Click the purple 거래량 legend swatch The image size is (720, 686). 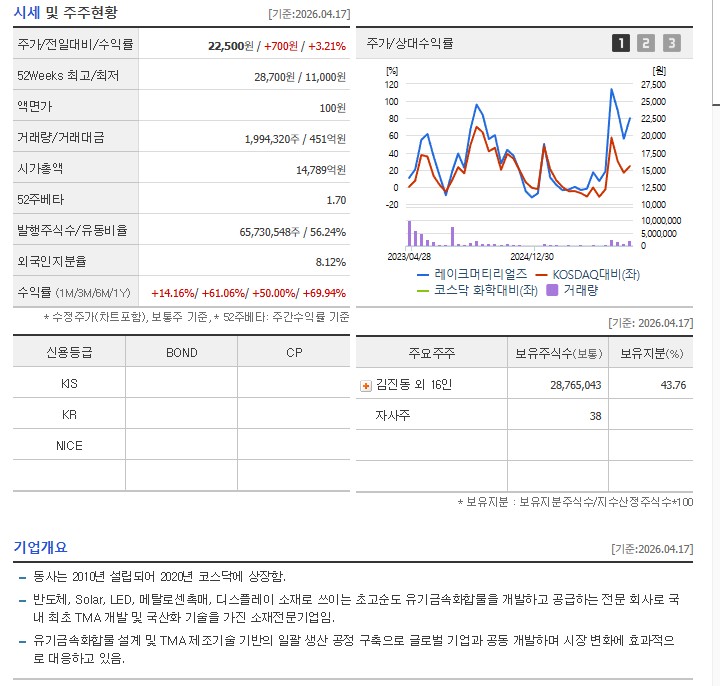point(552,290)
